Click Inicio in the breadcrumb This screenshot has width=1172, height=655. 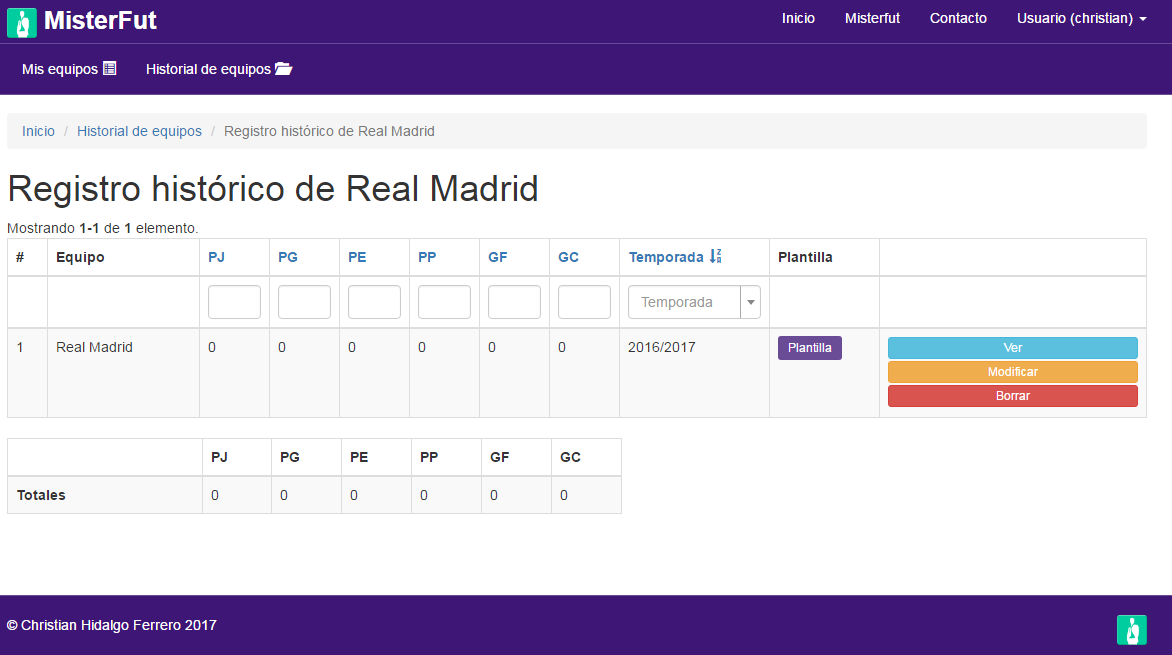[38, 131]
